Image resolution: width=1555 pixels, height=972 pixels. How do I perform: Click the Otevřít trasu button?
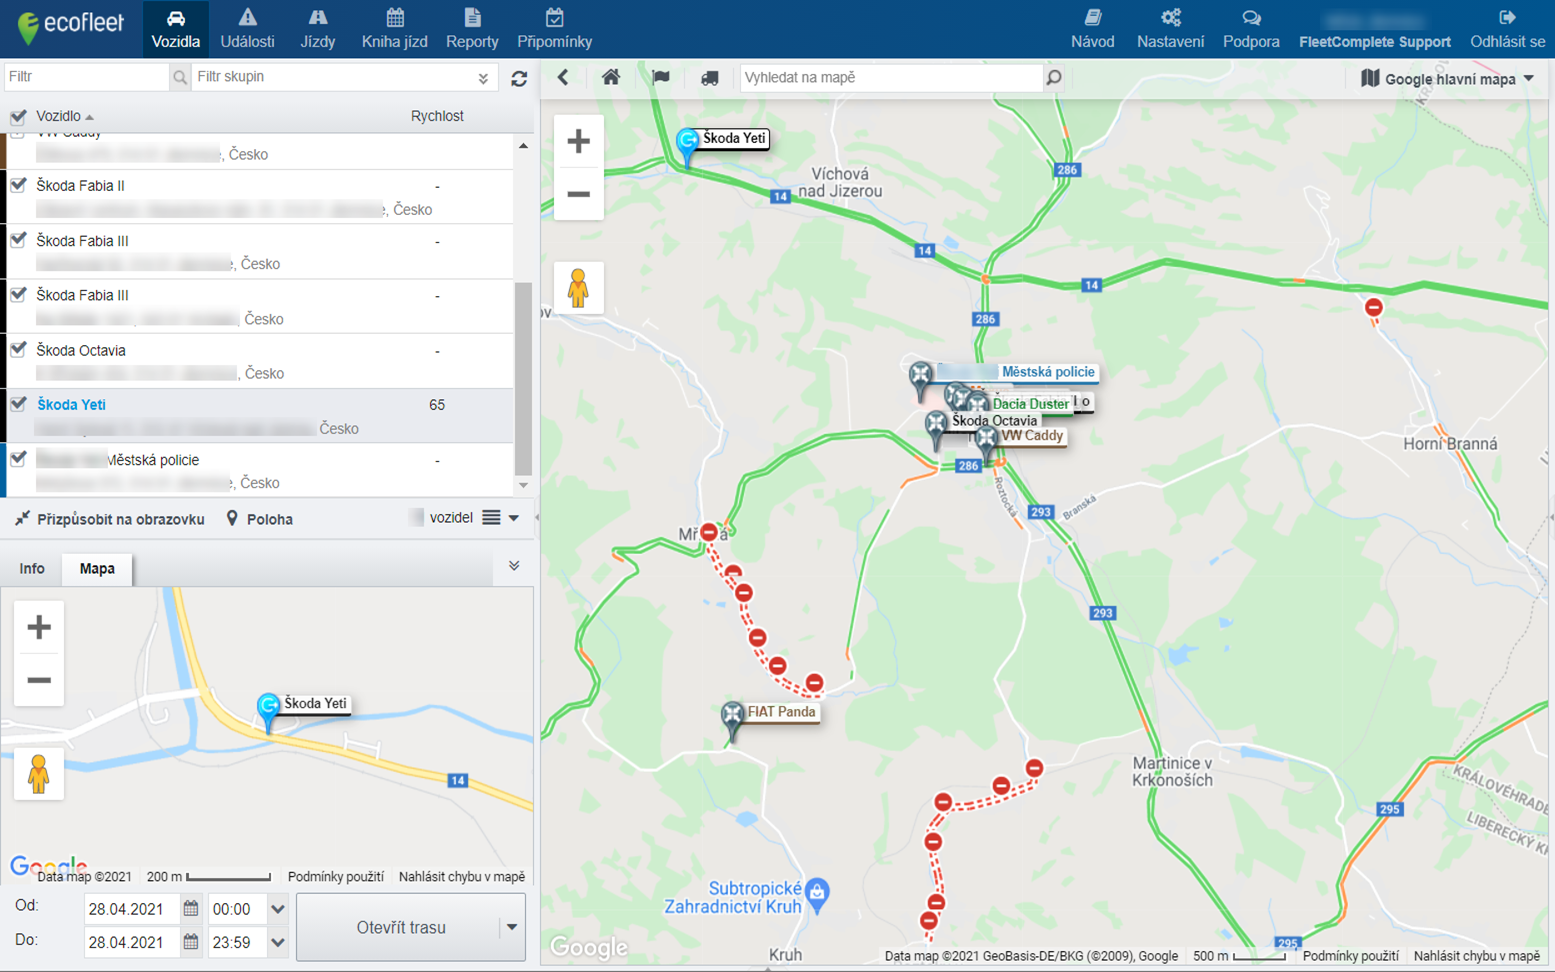401,927
